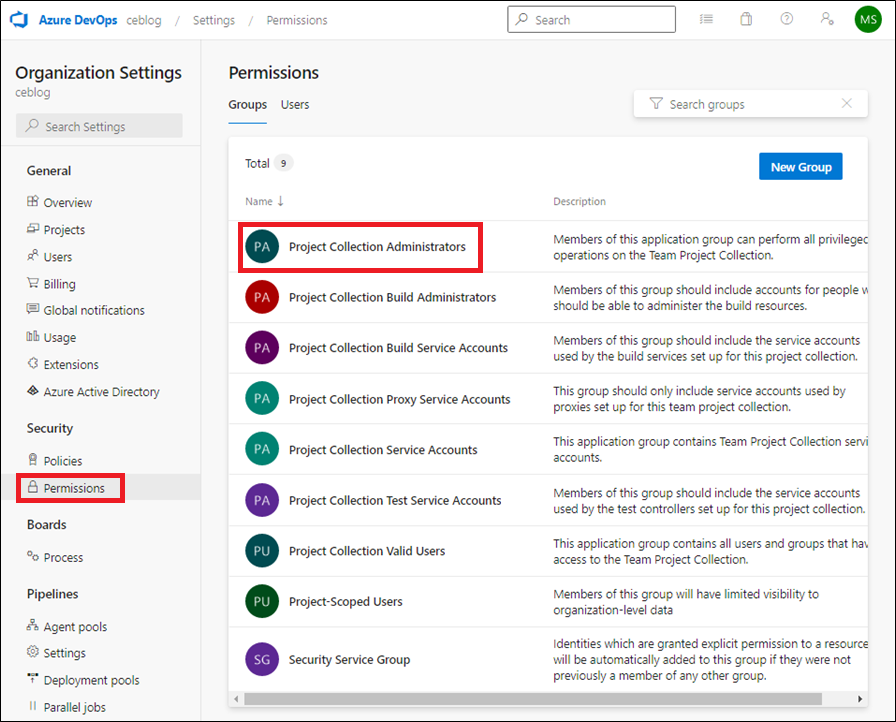Image resolution: width=896 pixels, height=722 pixels.
Task: Open the MS profile avatar
Action: tap(868, 19)
